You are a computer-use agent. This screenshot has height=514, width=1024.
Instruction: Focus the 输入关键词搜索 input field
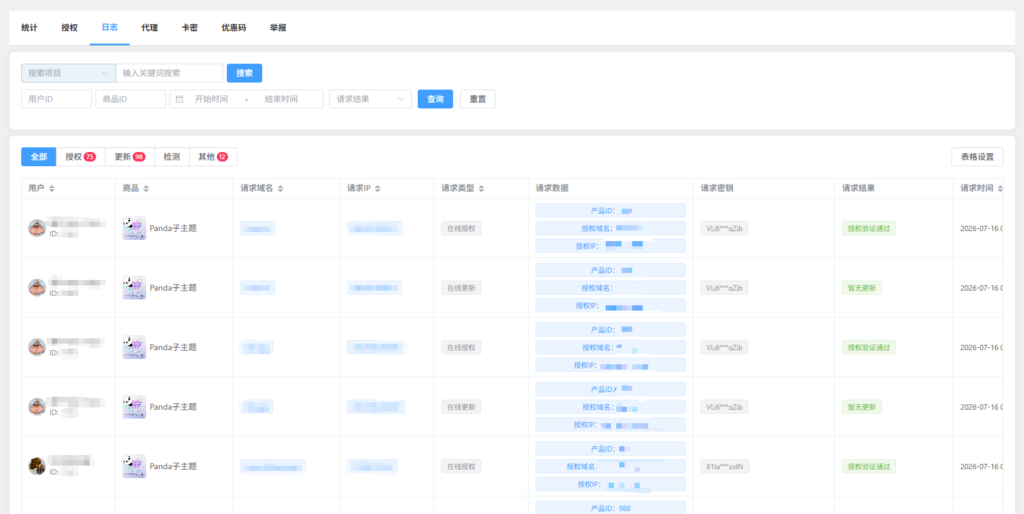pos(169,73)
